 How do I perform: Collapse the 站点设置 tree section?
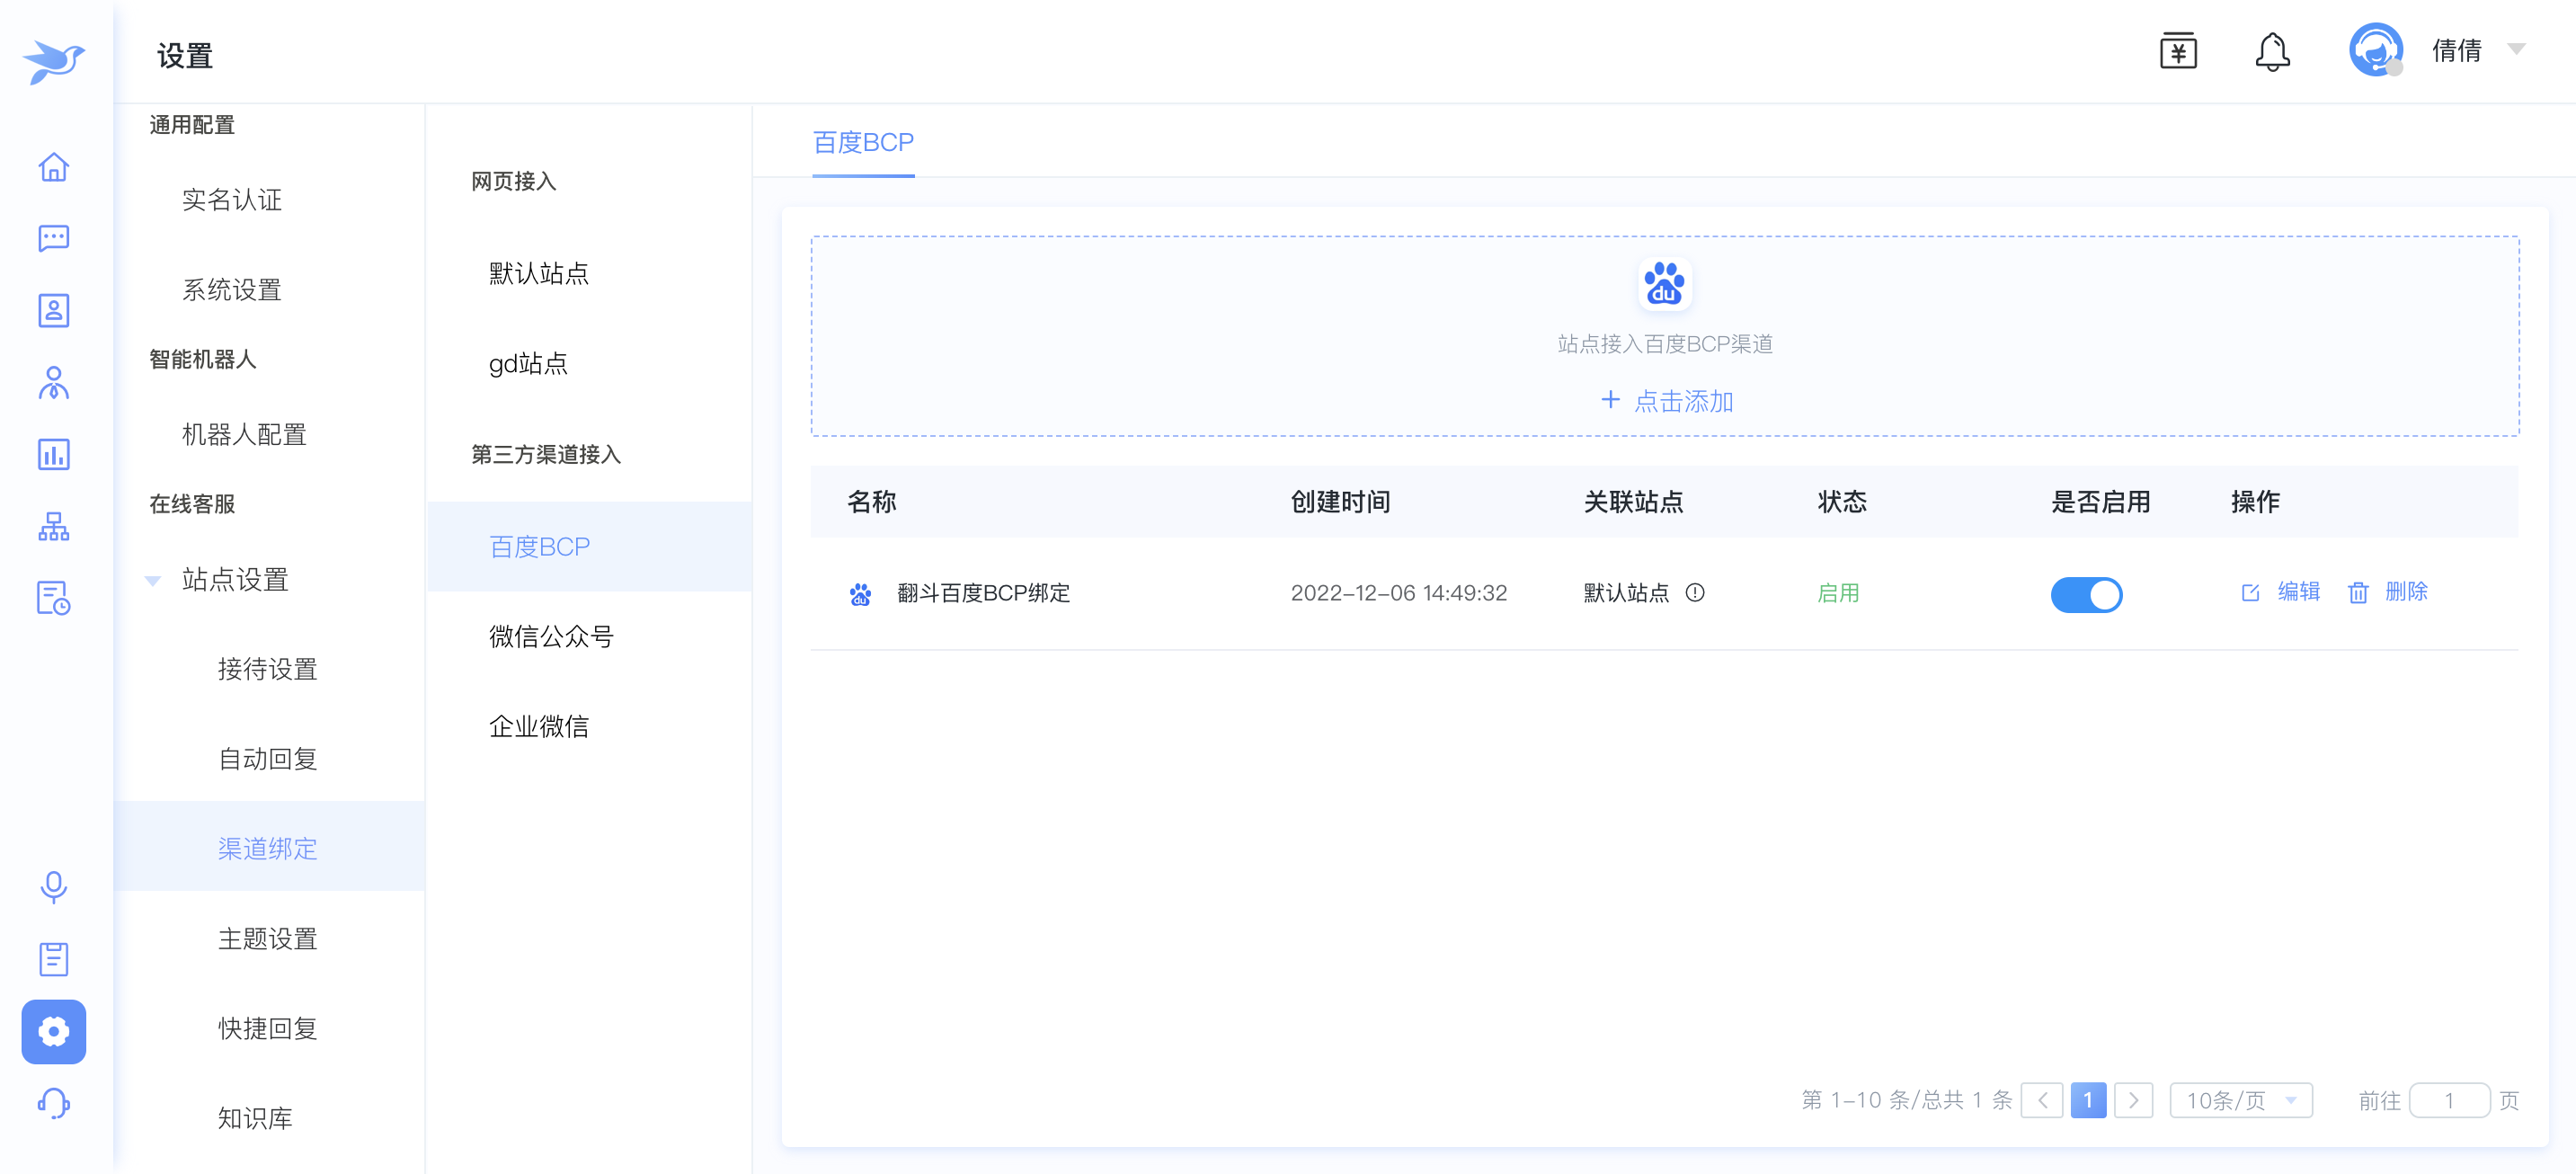click(x=153, y=580)
